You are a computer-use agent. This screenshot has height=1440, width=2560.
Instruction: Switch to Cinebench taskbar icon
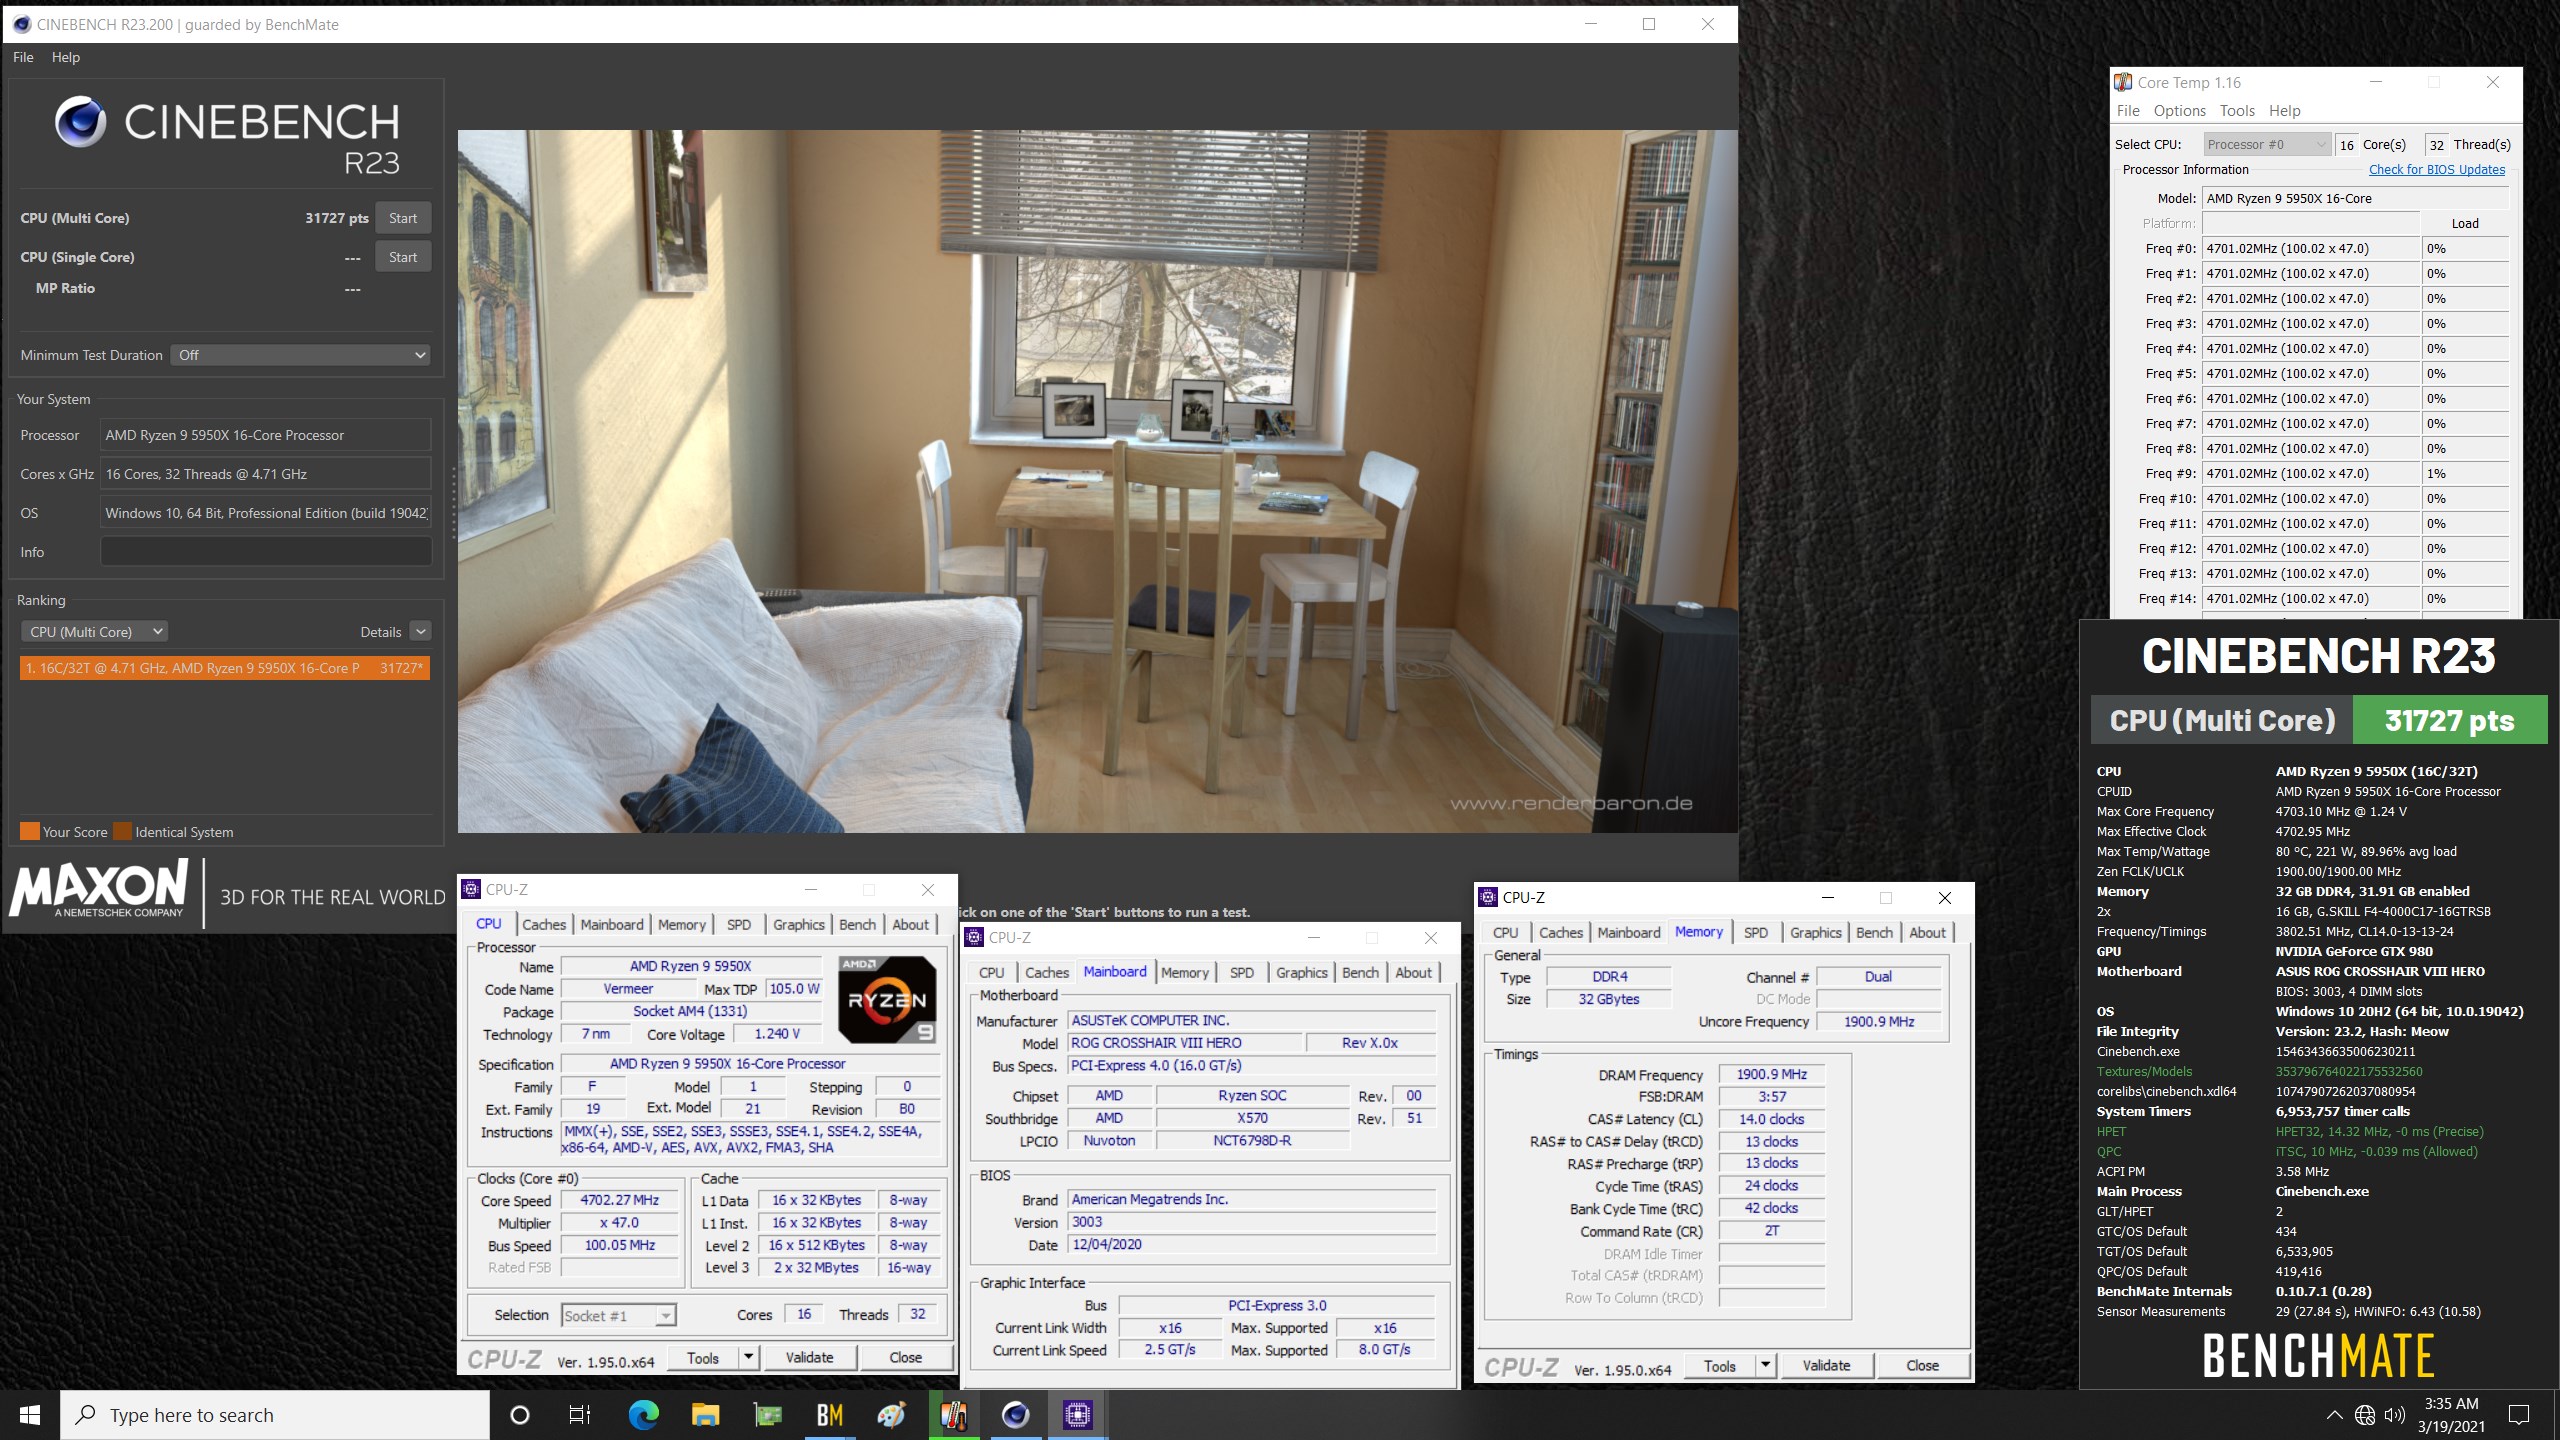coord(1015,1414)
